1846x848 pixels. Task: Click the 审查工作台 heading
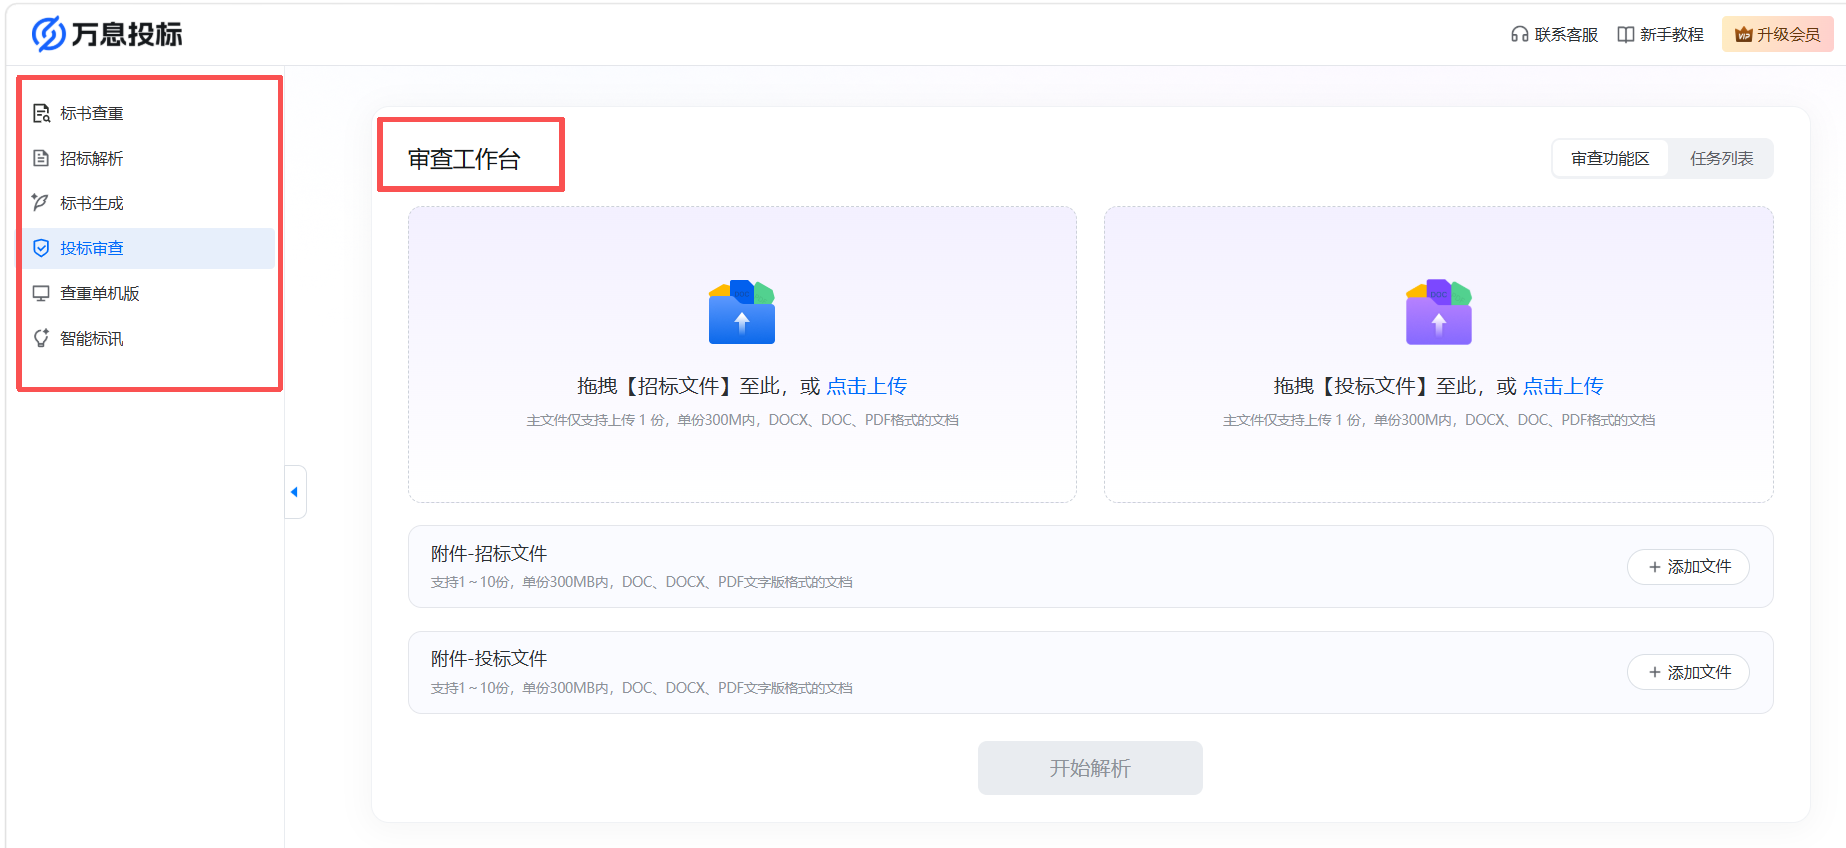464,159
